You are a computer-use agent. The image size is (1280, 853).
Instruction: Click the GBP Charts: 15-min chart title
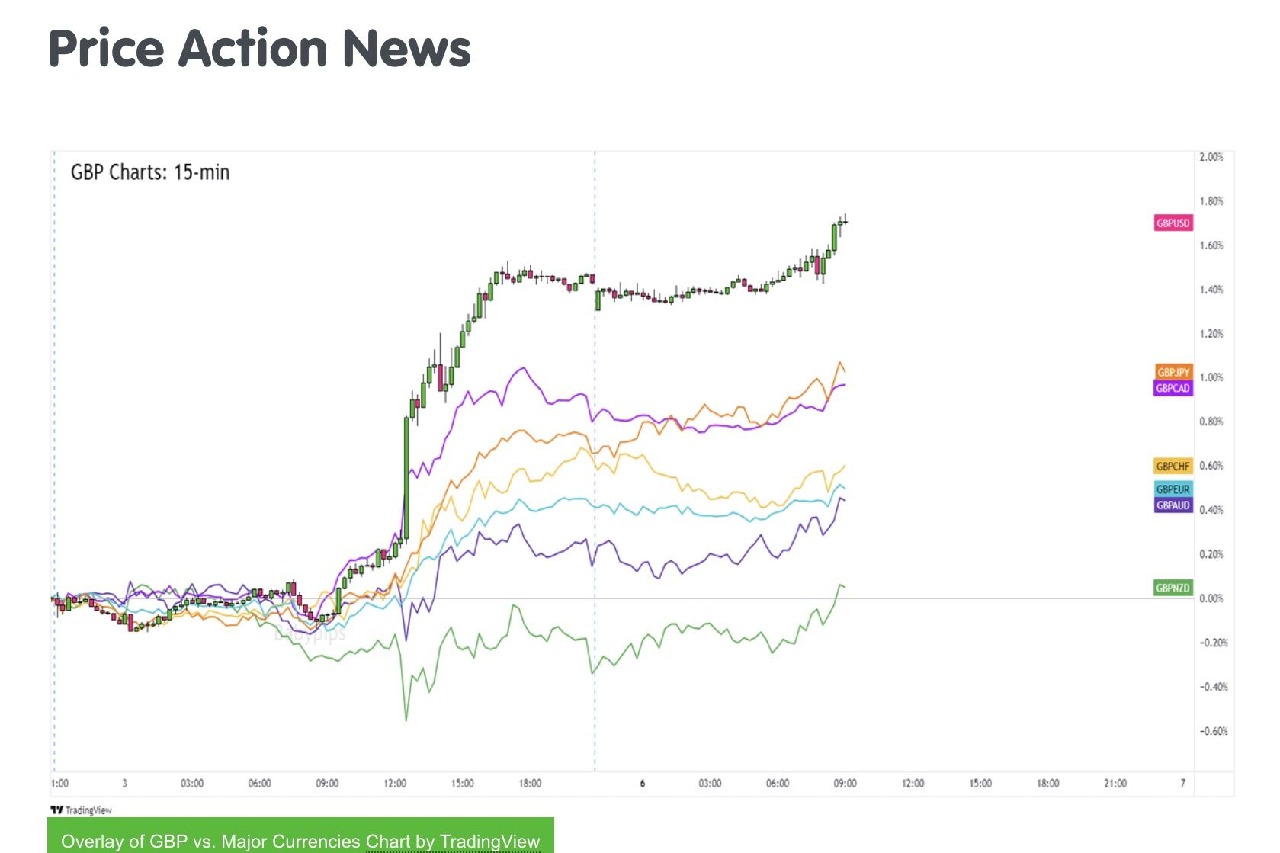(150, 172)
